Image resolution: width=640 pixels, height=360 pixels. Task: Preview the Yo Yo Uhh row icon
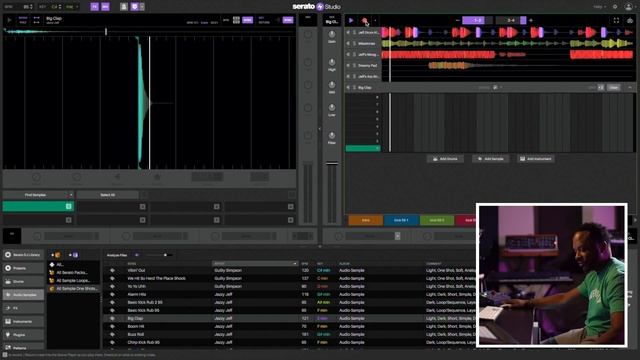pyautogui.click(x=112, y=286)
